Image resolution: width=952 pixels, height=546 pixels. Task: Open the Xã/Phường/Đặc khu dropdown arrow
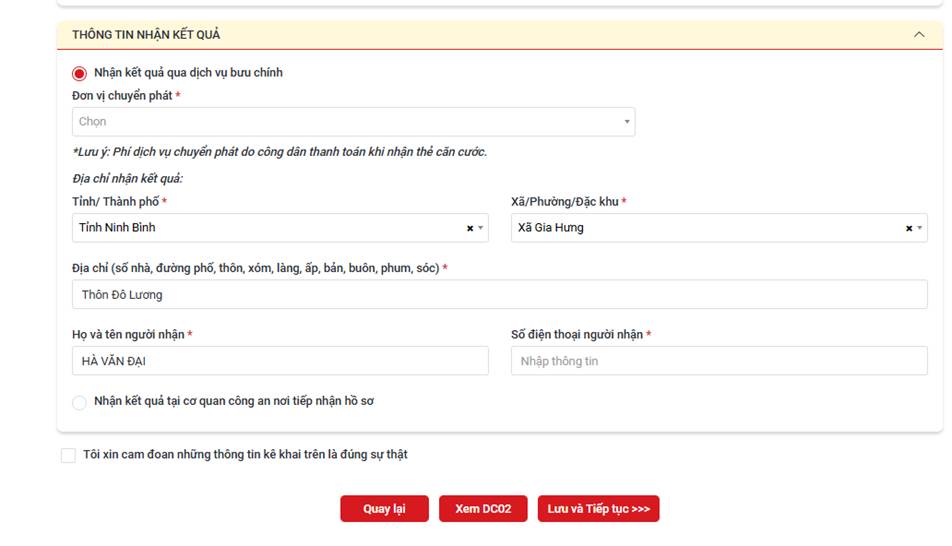click(x=919, y=228)
